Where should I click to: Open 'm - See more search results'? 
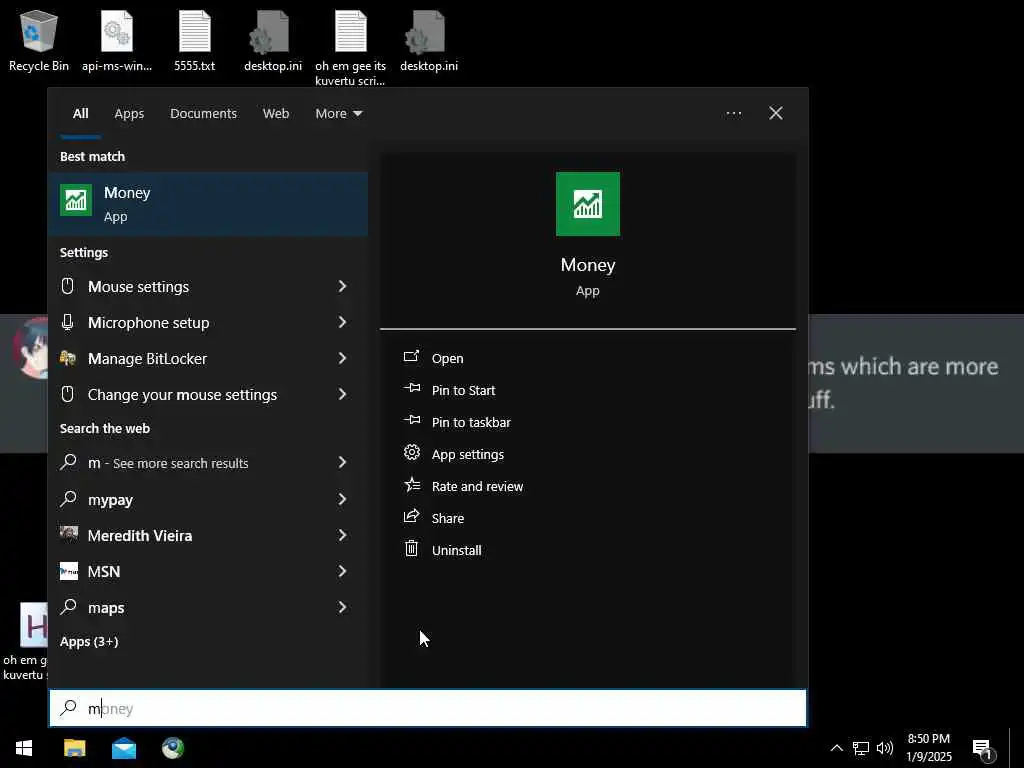[208, 463]
